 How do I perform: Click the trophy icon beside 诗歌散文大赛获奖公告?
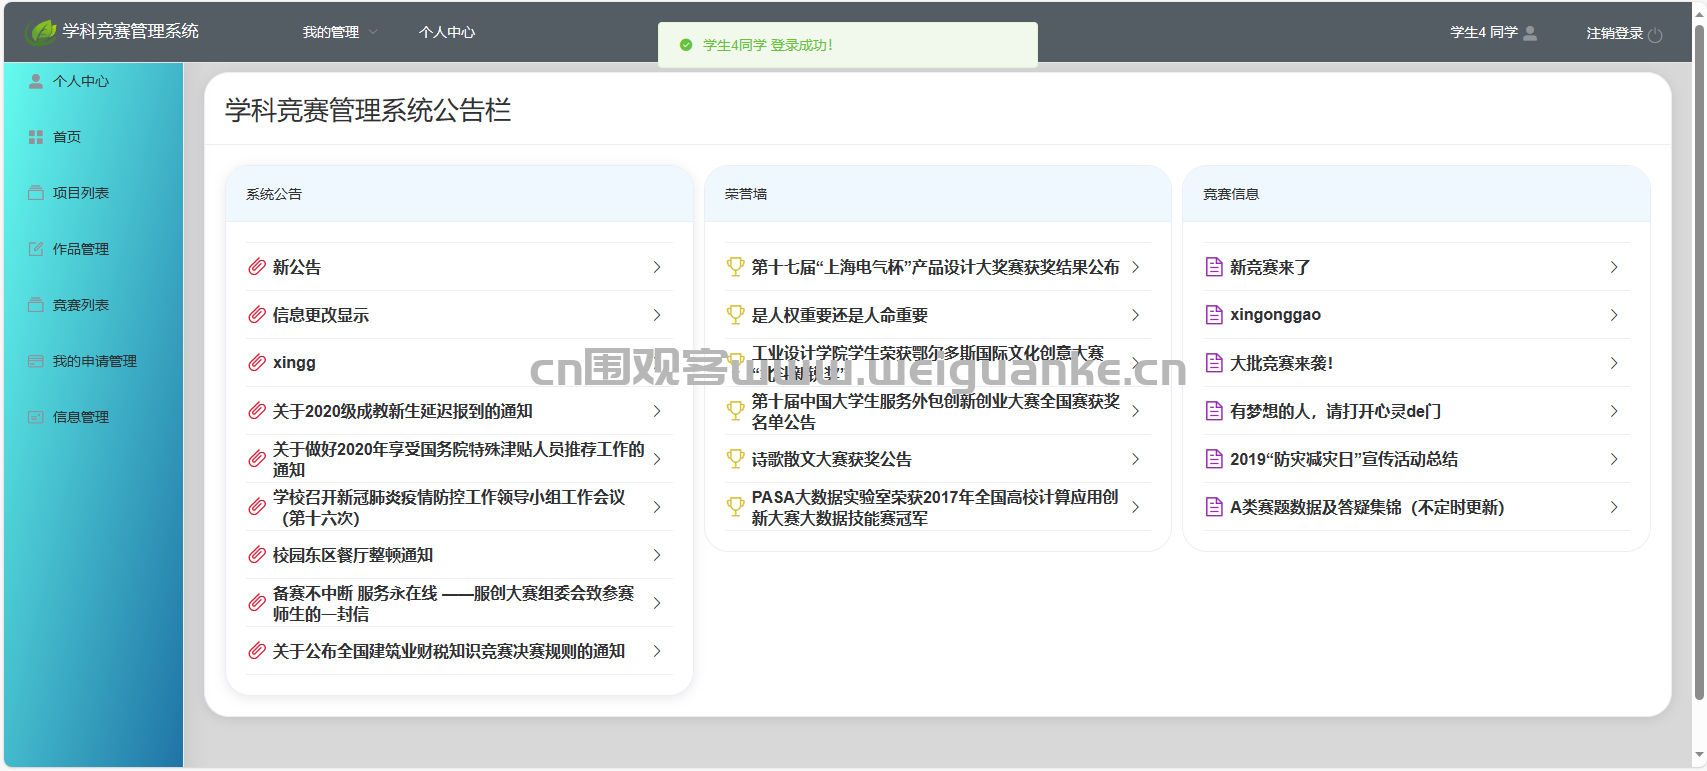735,459
